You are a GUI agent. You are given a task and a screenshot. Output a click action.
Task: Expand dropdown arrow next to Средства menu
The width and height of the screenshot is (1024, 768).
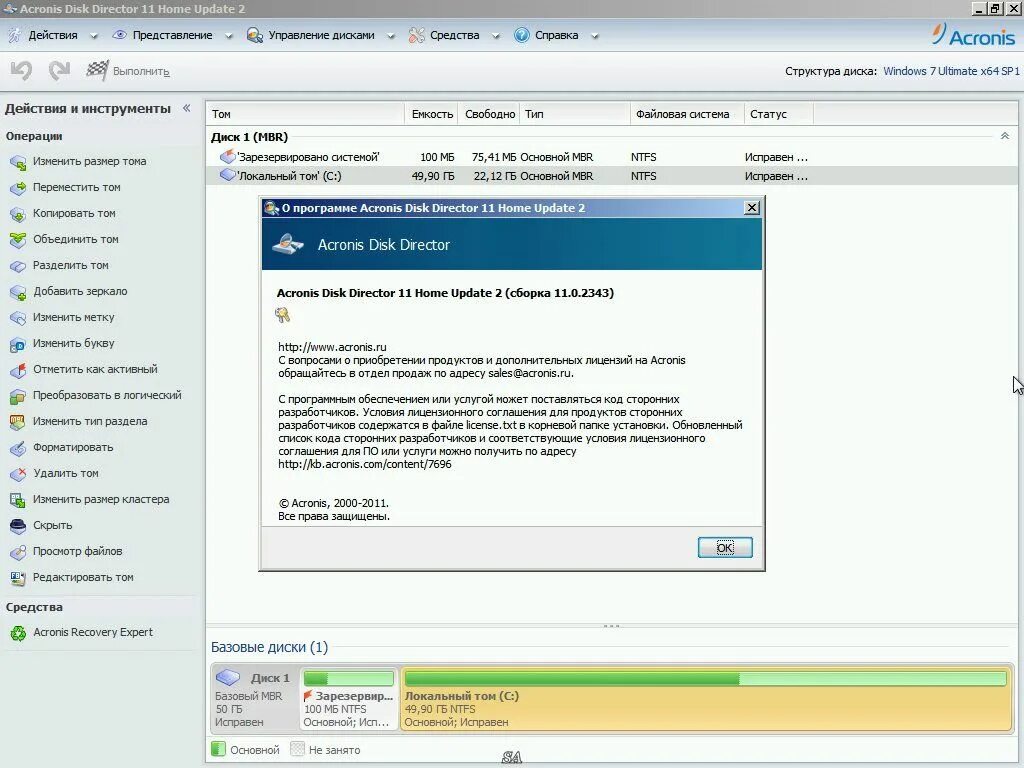(496, 37)
